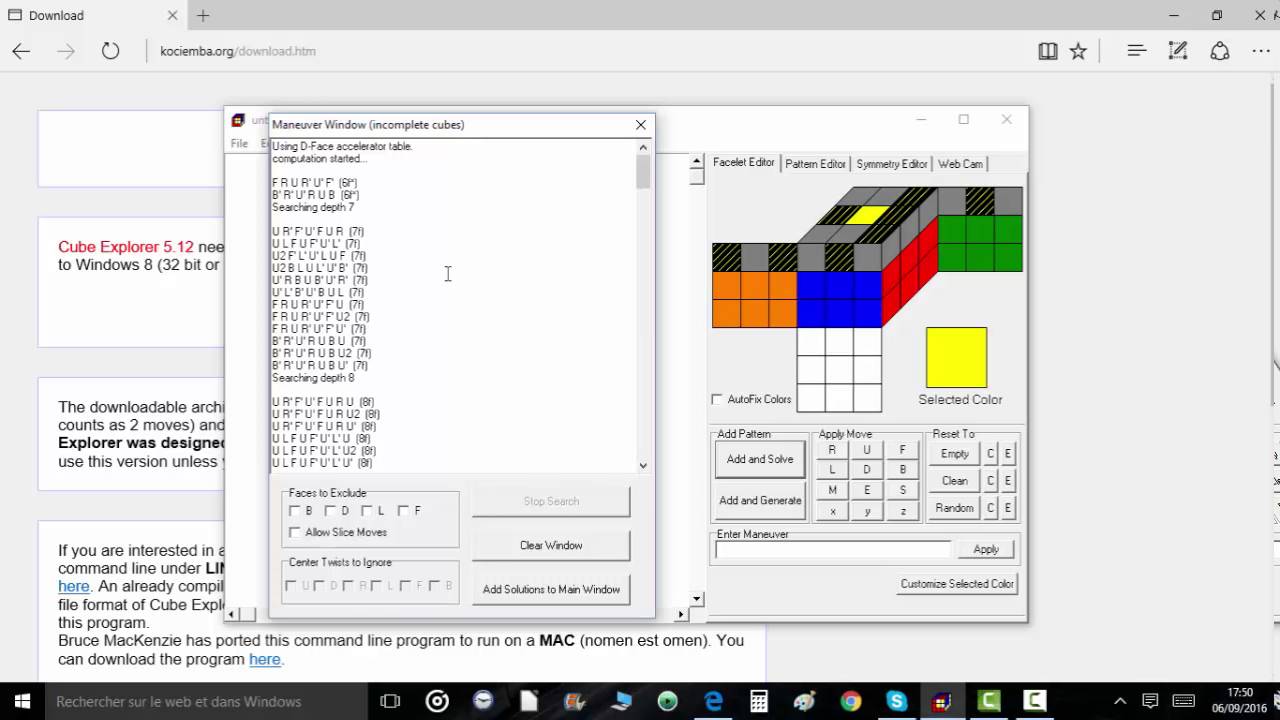The height and width of the screenshot is (720, 1280).
Task: Switch to Cube Explorer taskbar icon
Action: pos(942,701)
